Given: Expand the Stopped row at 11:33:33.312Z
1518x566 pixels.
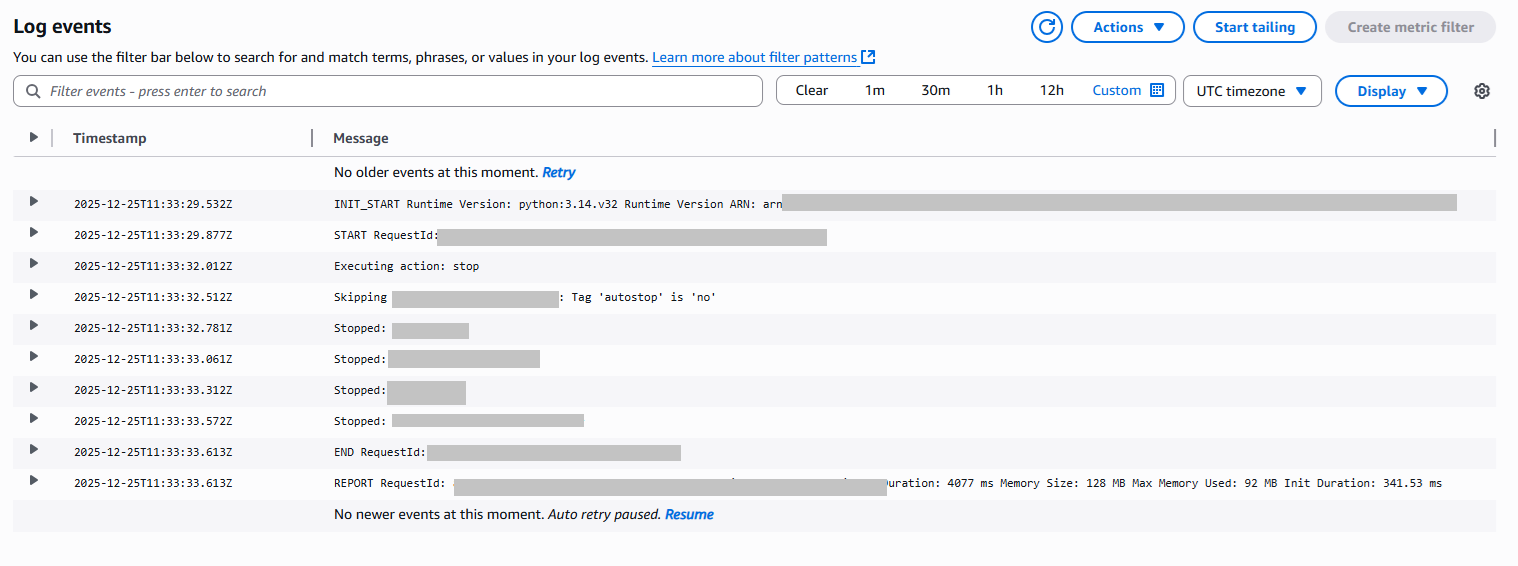Looking at the screenshot, I should [x=33, y=387].
